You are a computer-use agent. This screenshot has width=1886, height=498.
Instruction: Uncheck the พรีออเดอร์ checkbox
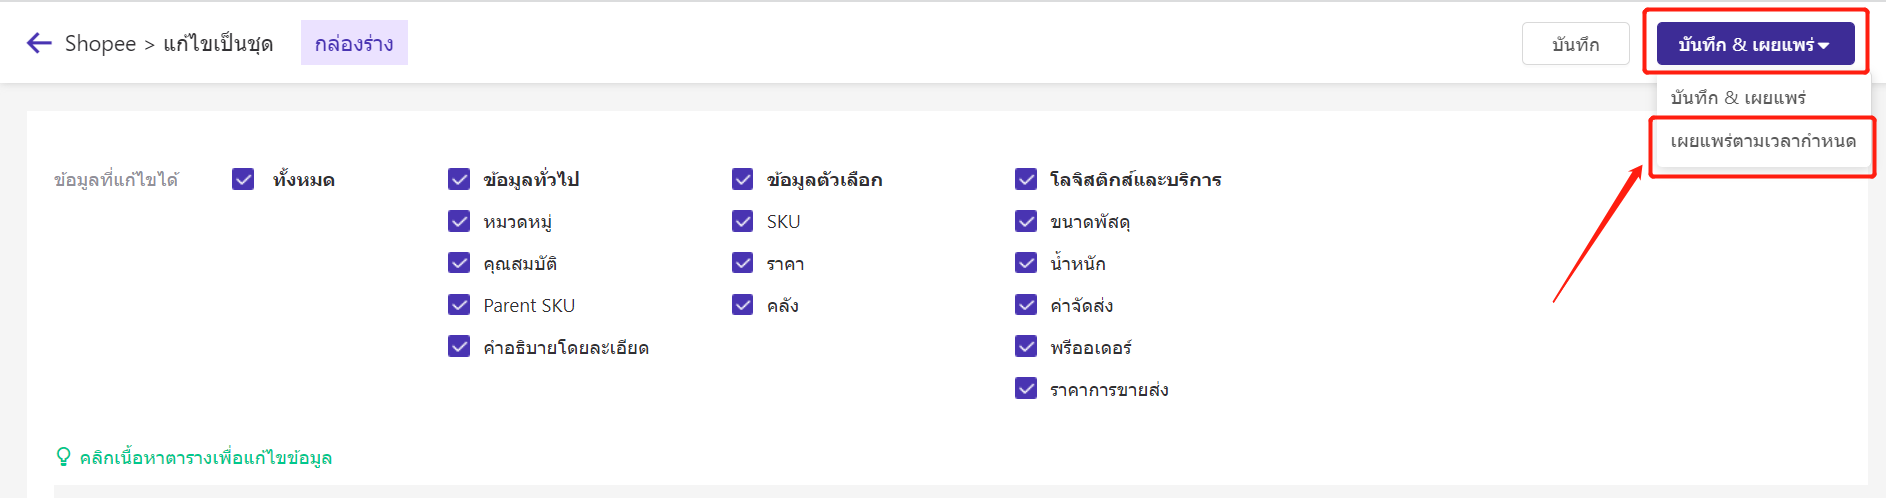1026,347
